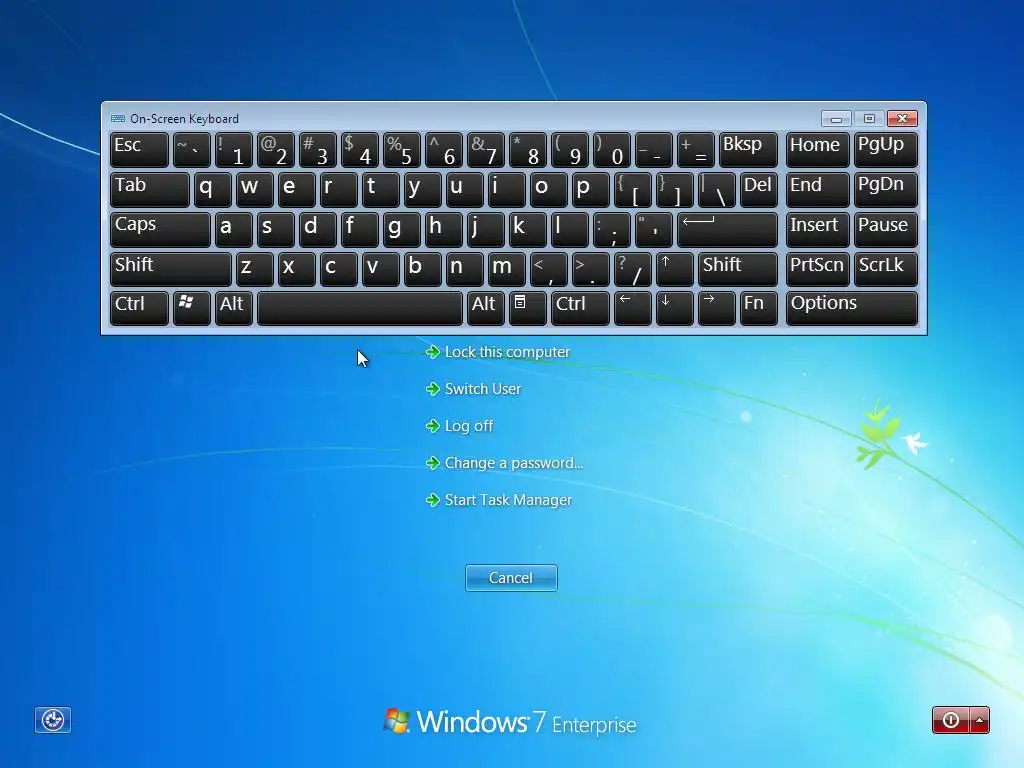Toggle the right Ctrl key

pos(580,308)
